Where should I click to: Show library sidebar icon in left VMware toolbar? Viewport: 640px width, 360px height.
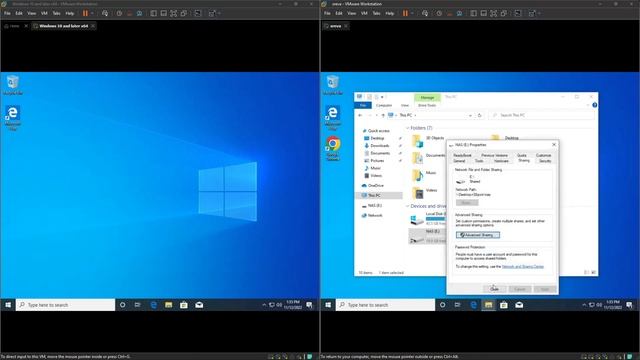point(153,13)
